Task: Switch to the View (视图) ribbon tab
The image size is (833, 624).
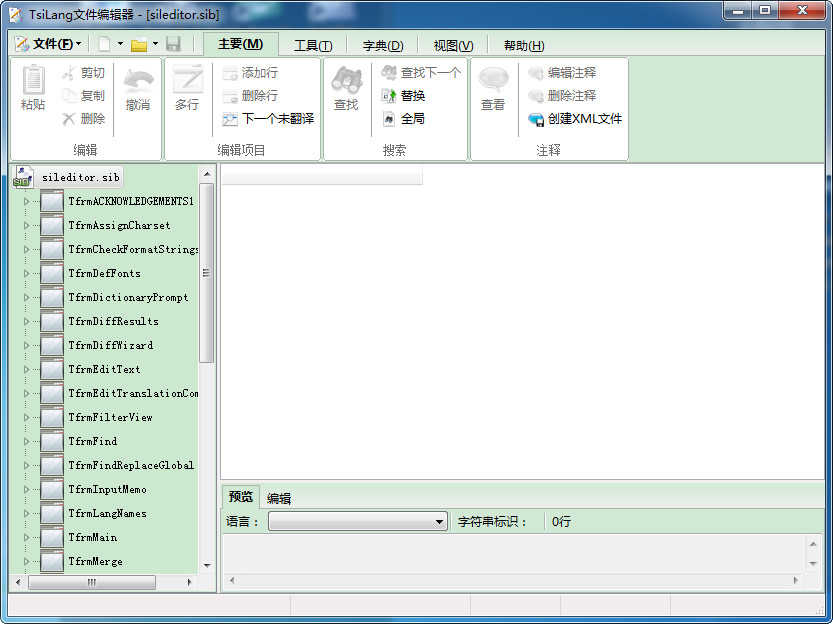Action: [x=453, y=46]
